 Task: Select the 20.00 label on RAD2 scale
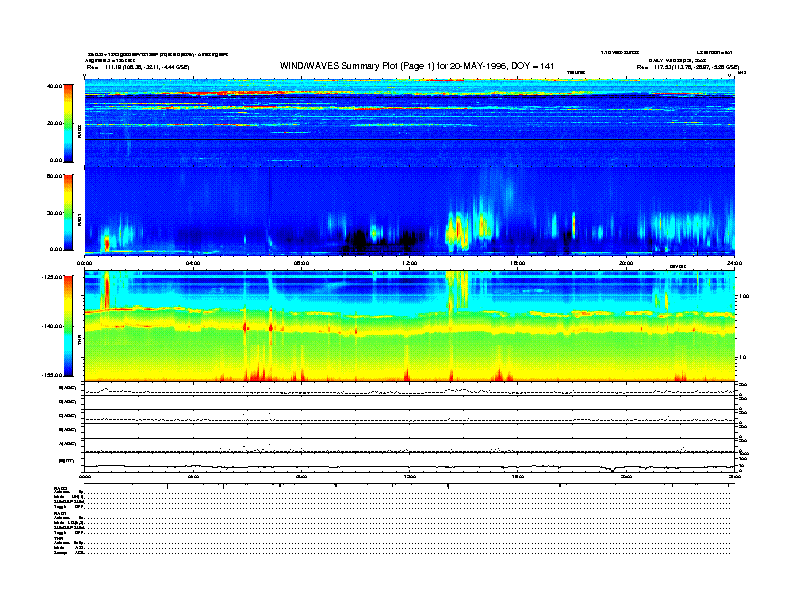coord(54,123)
